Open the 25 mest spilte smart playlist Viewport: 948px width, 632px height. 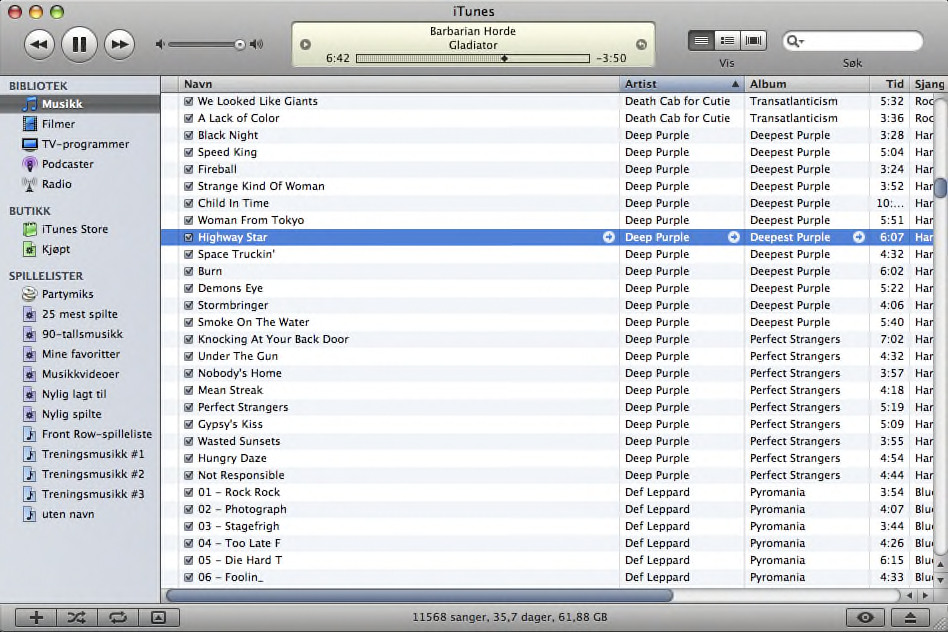pyautogui.click(x=80, y=314)
